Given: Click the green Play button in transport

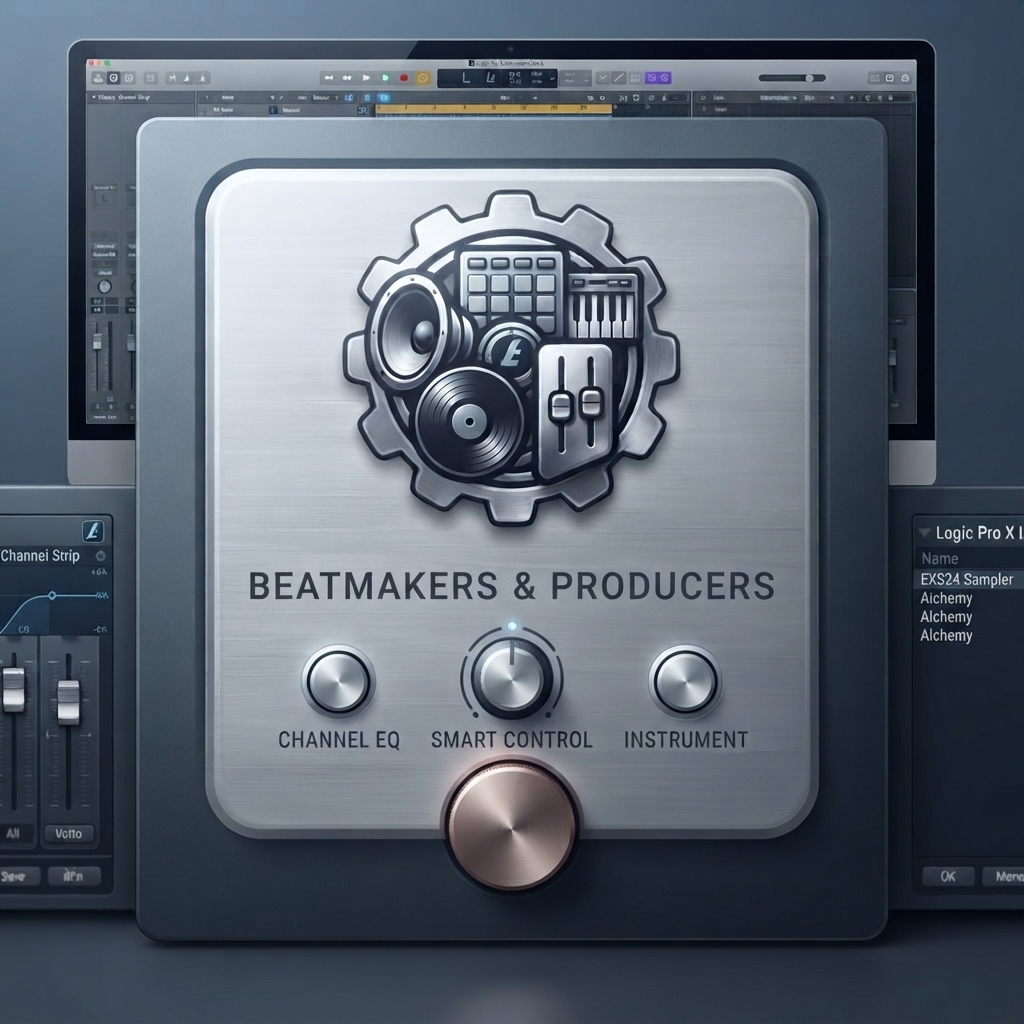Looking at the screenshot, I should (385, 78).
